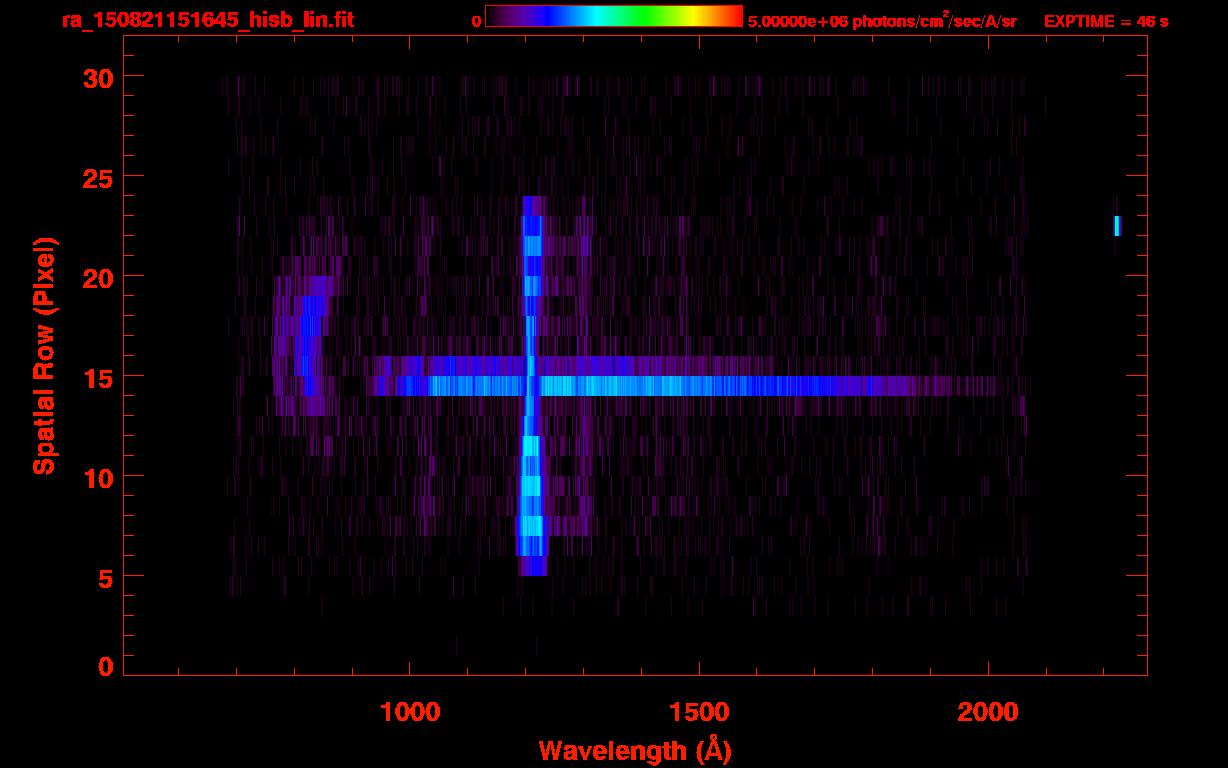Click the x-axis tick label 1000
Image resolution: width=1228 pixels, height=768 pixels.
409,712
